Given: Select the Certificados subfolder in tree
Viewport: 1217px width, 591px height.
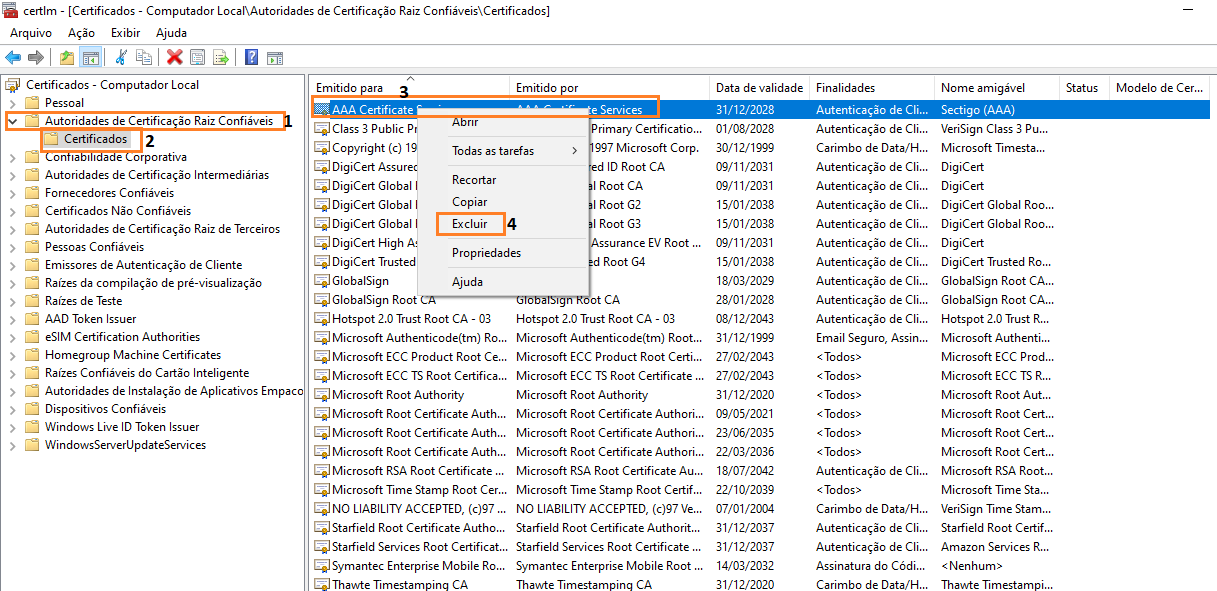Looking at the screenshot, I should (95, 139).
